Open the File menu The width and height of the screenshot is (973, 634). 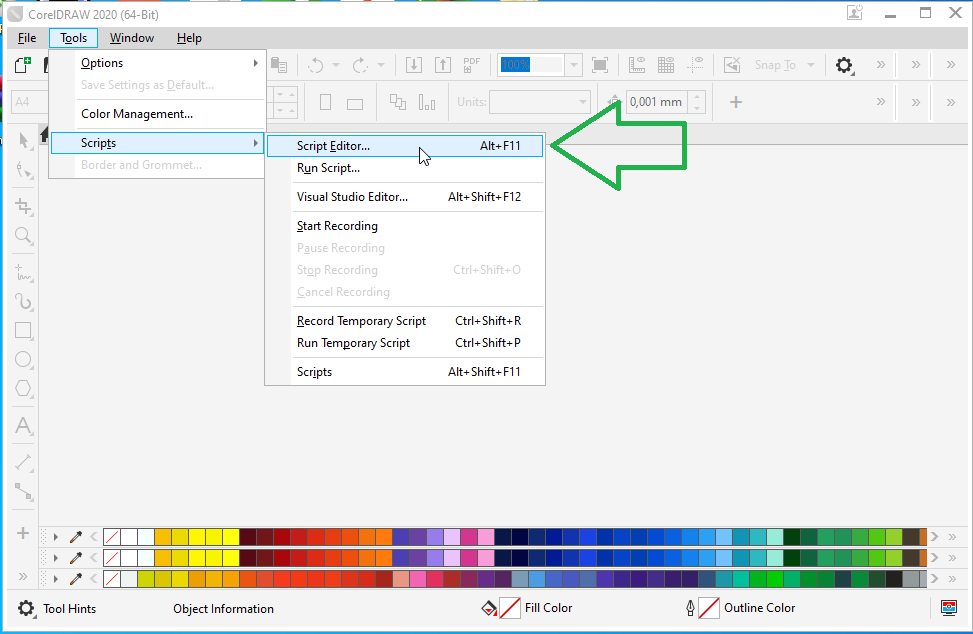(x=27, y=38)
